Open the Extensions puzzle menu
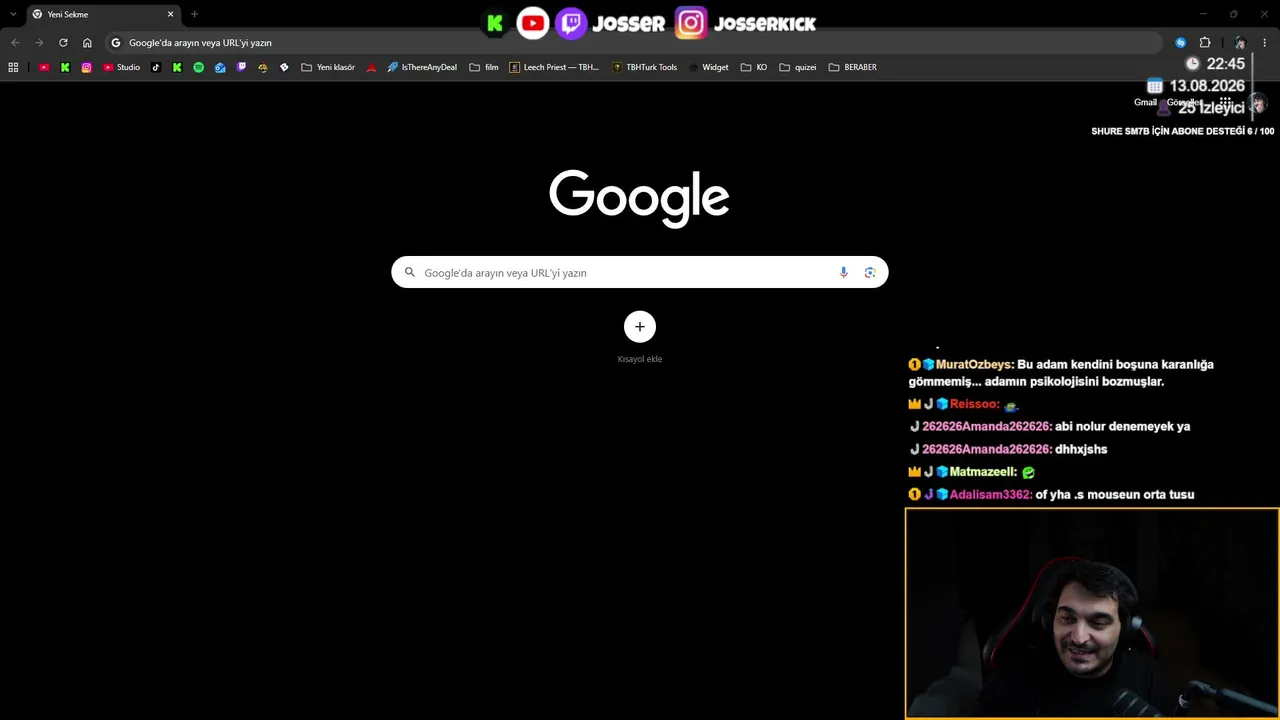The width and height of the screenshot is (1280, 720). click(x=1205, y=43)
